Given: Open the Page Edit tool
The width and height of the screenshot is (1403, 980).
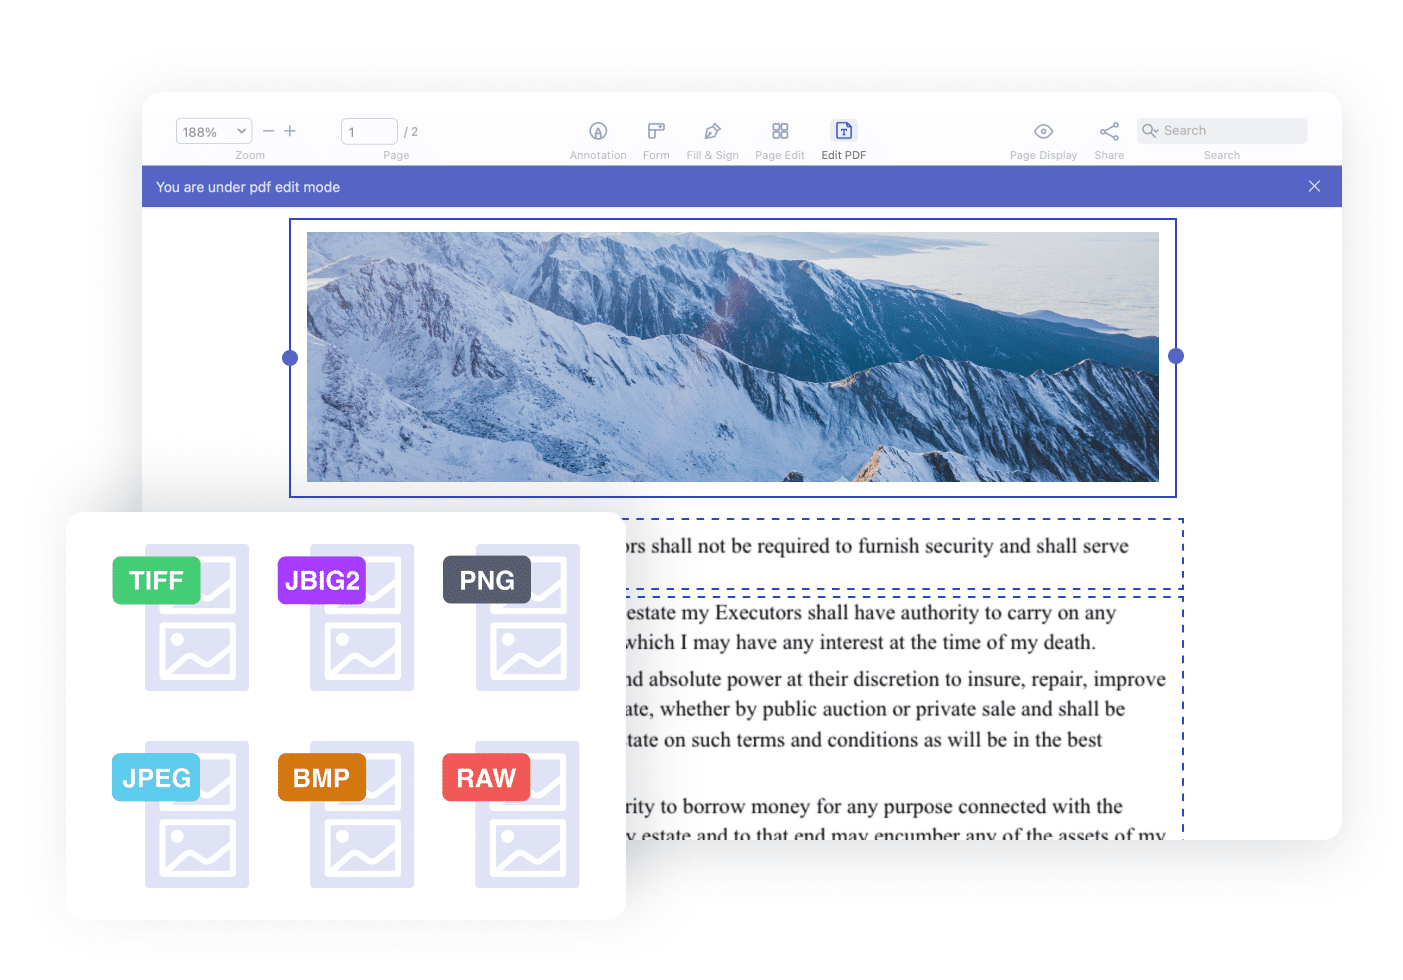Looking at the screenshot, I should click(x=780, y=131).
